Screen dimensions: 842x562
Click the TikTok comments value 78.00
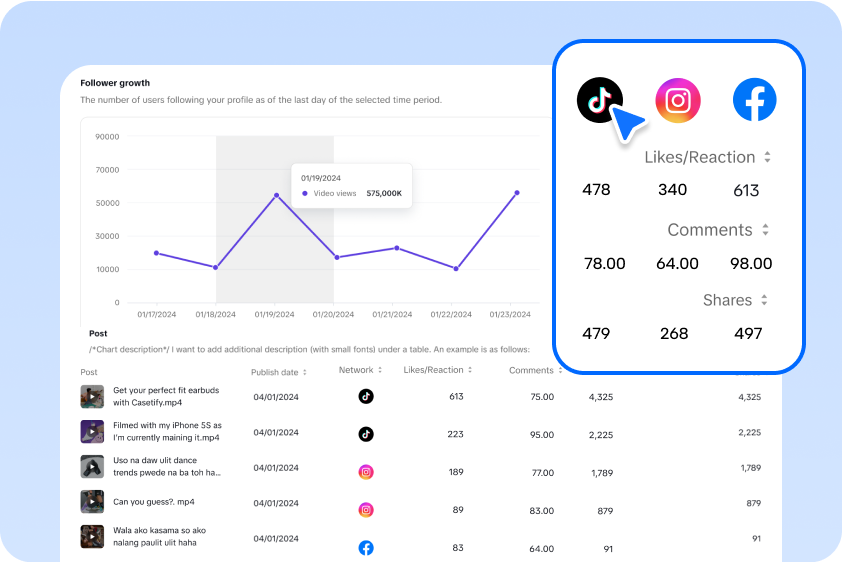605,264
